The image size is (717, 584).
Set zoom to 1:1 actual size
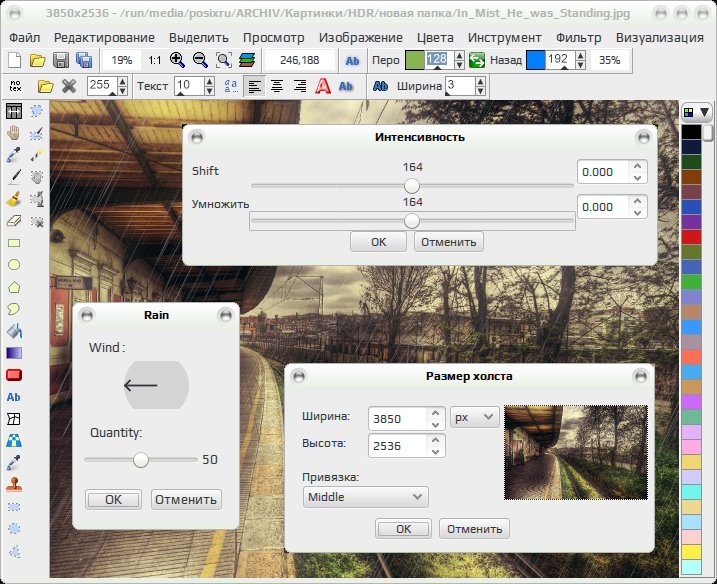155,60
